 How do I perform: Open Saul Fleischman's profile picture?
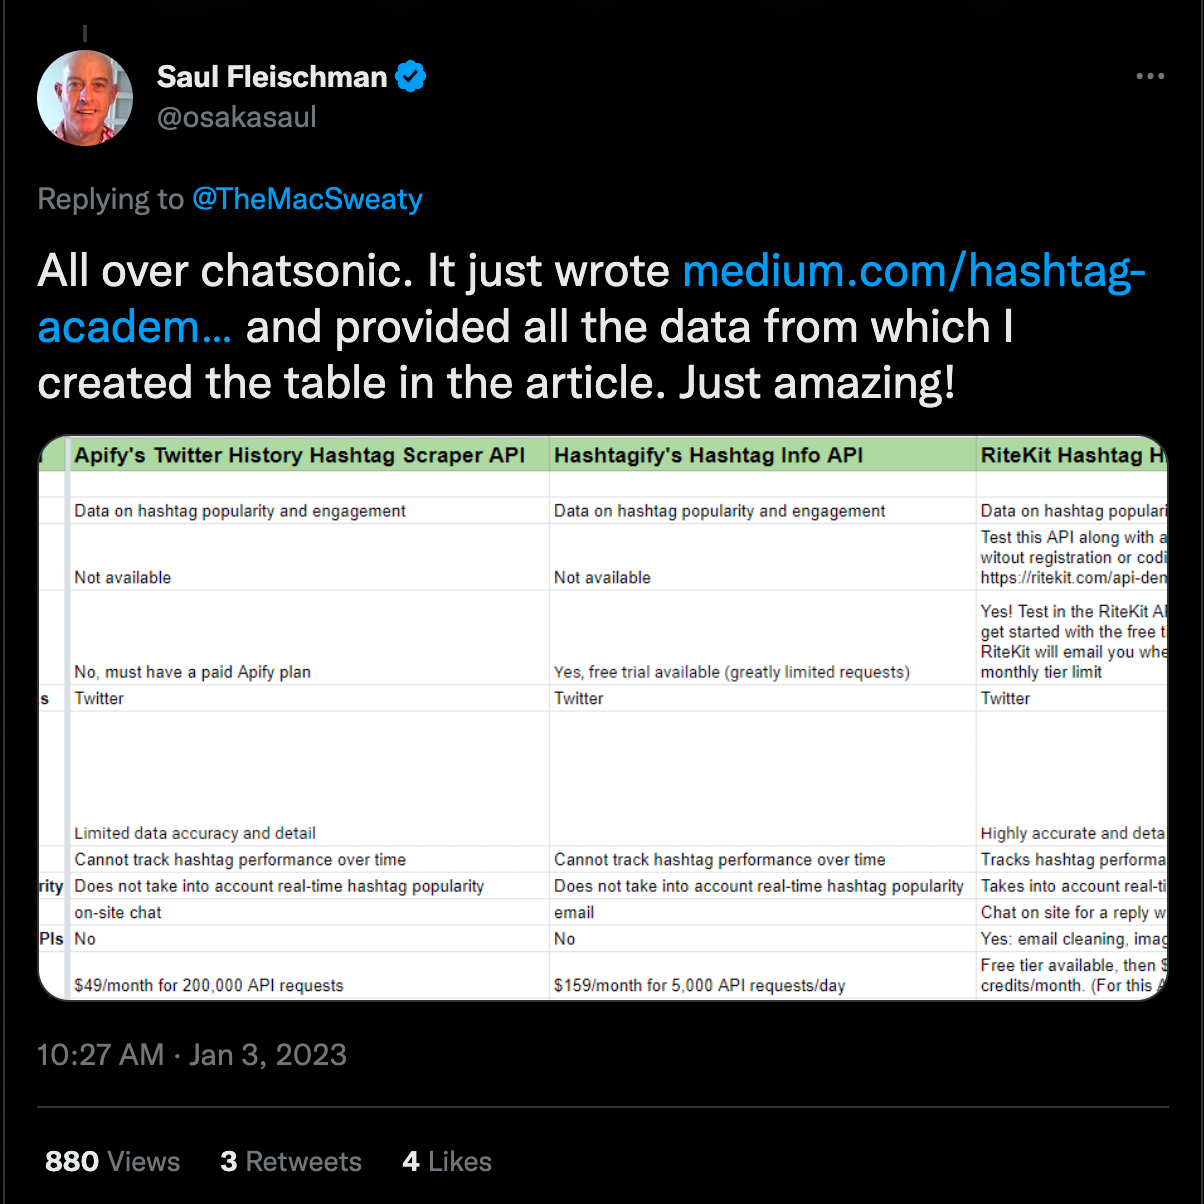point(84,97)
